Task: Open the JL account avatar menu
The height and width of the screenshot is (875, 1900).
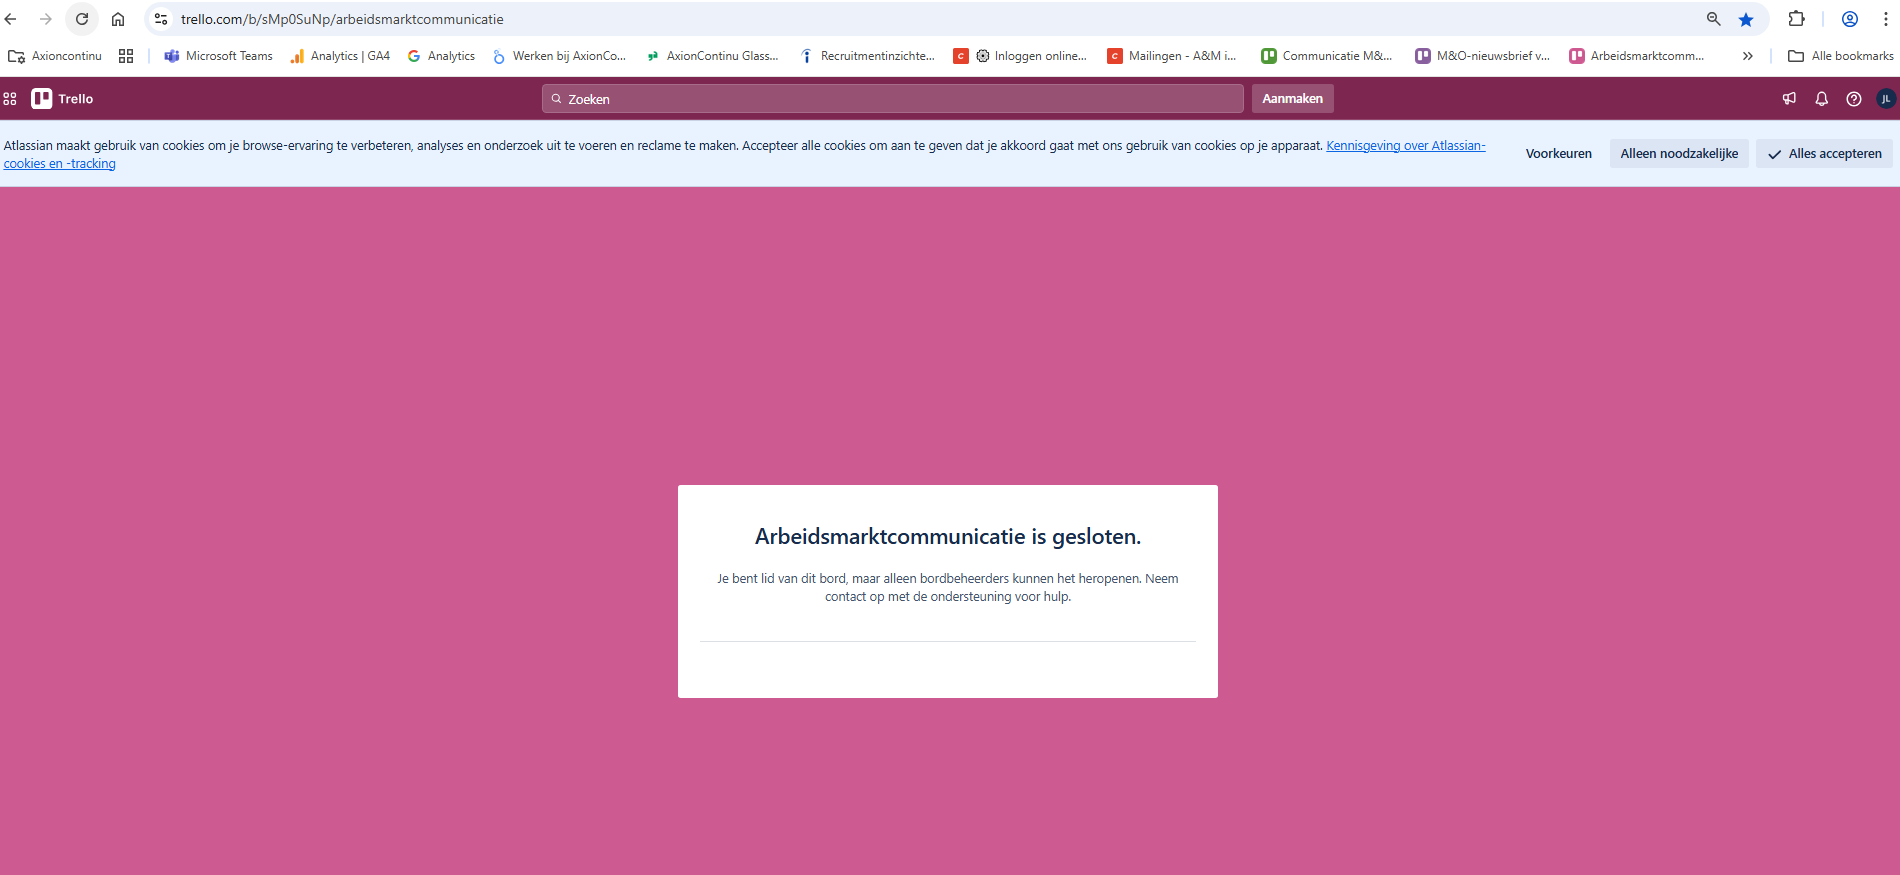Action: (1886, 99)
